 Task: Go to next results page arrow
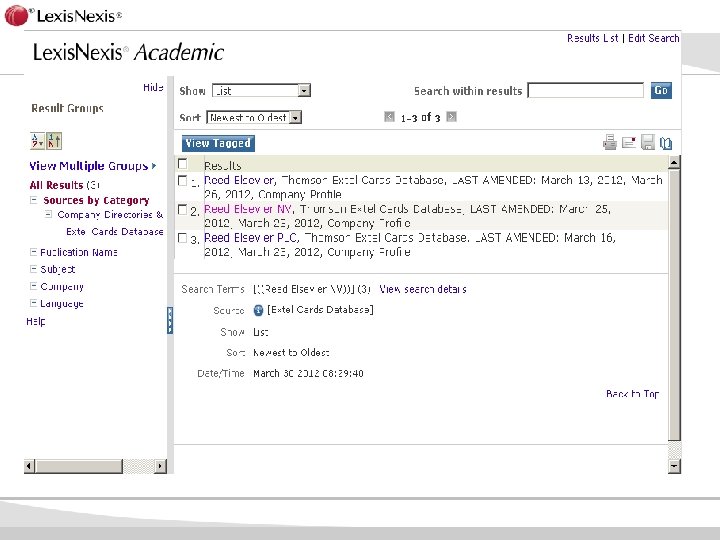click(451, 117)
